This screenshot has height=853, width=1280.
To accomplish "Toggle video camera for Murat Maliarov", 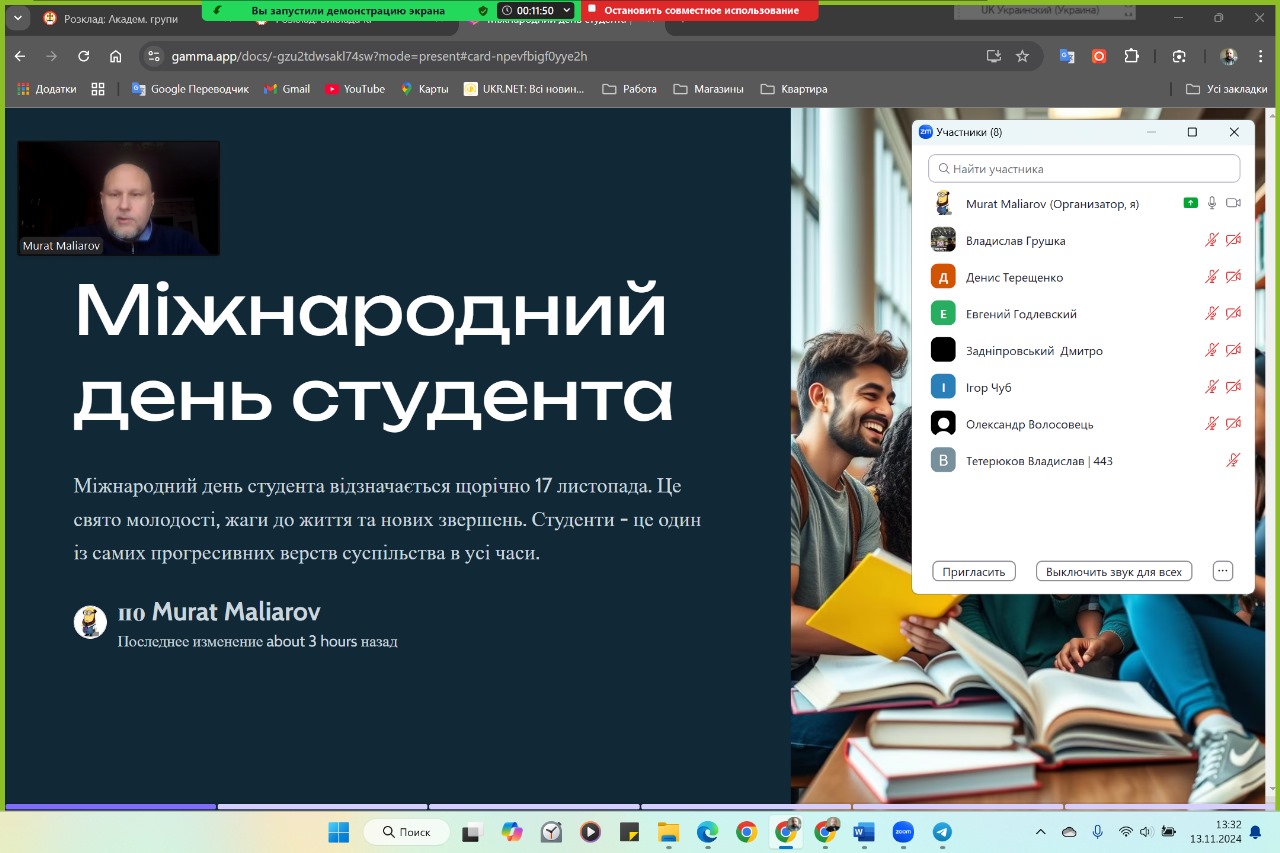I will pos(1233,203).
